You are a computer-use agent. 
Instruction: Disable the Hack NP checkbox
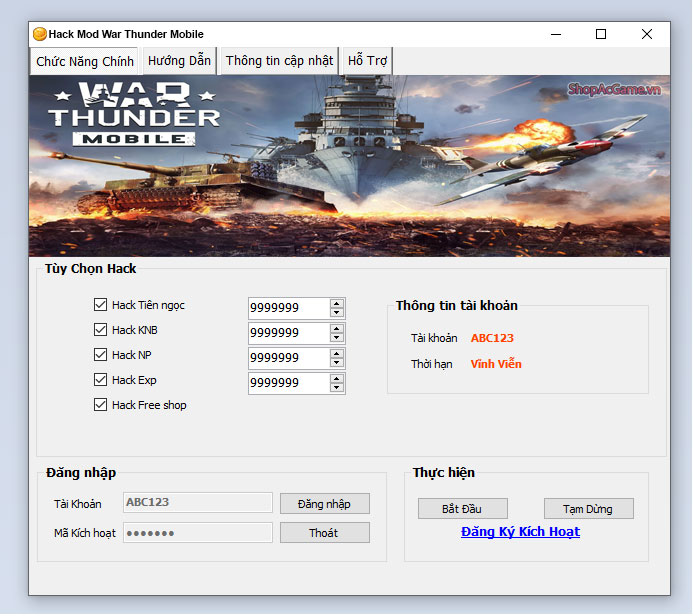(100, 354)
